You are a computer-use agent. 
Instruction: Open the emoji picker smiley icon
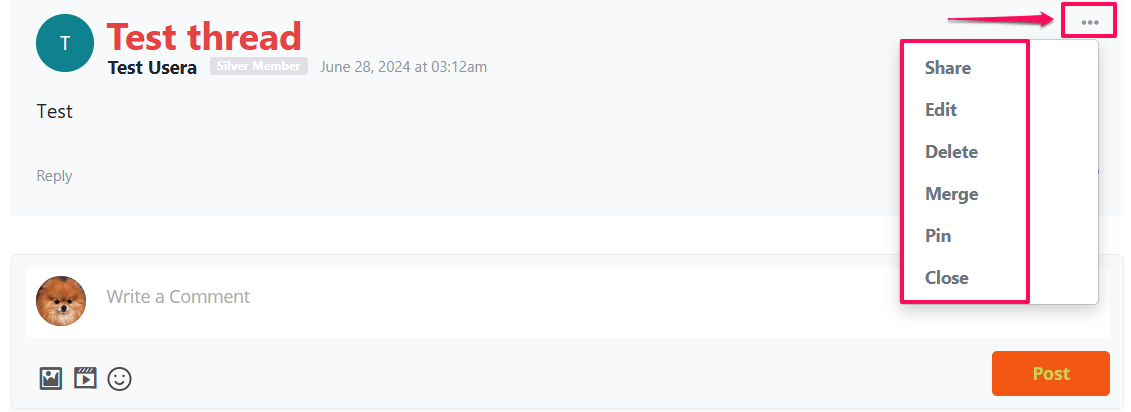coord(120,378)
